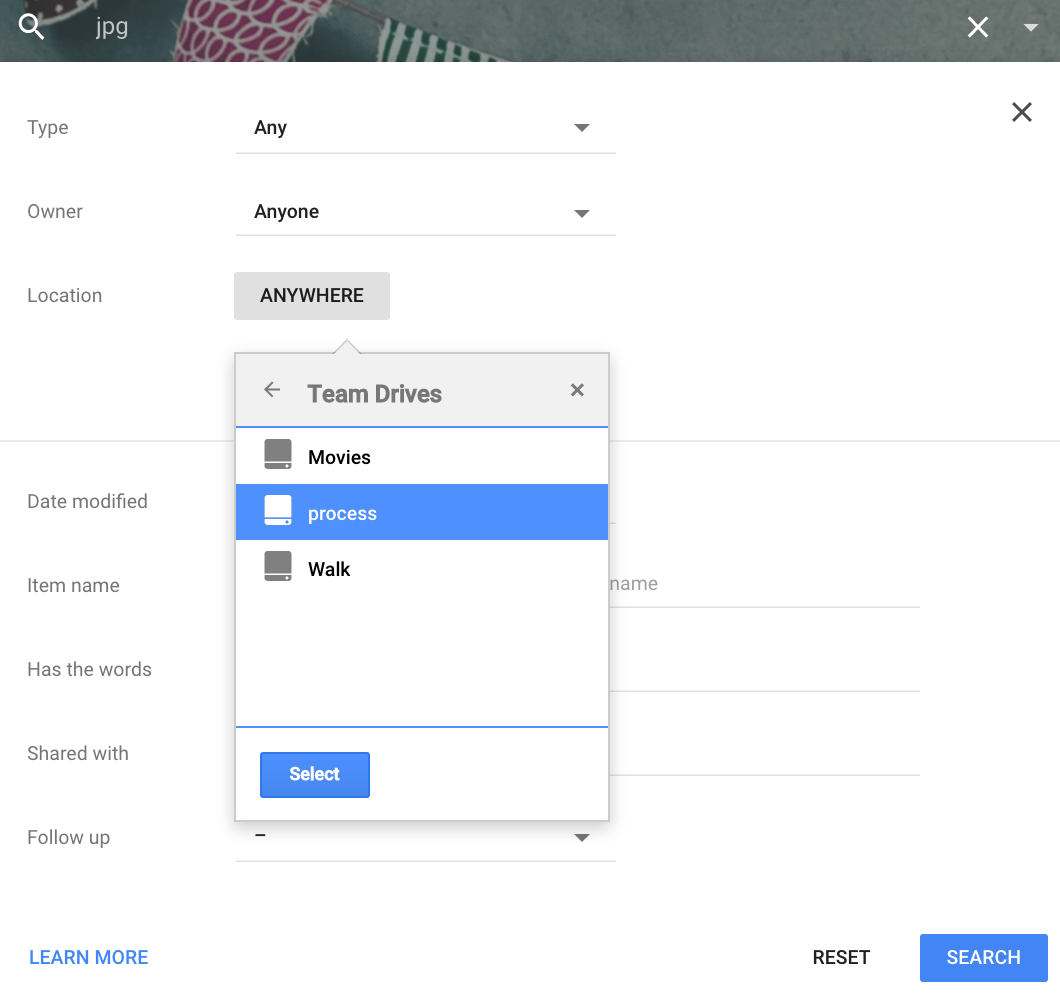
Task: Click the RESET button
Action: tap(840, 957)
